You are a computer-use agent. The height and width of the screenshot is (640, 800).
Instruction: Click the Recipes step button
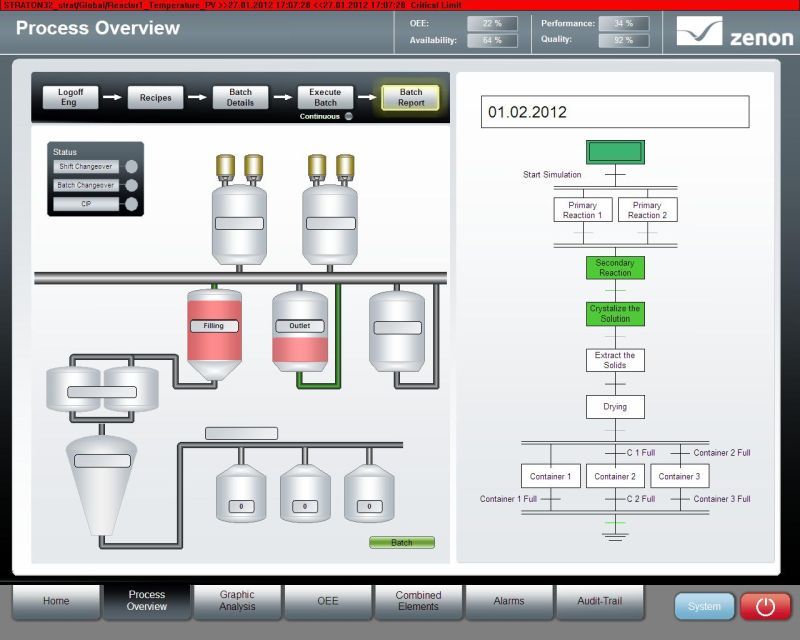[155, 98]
